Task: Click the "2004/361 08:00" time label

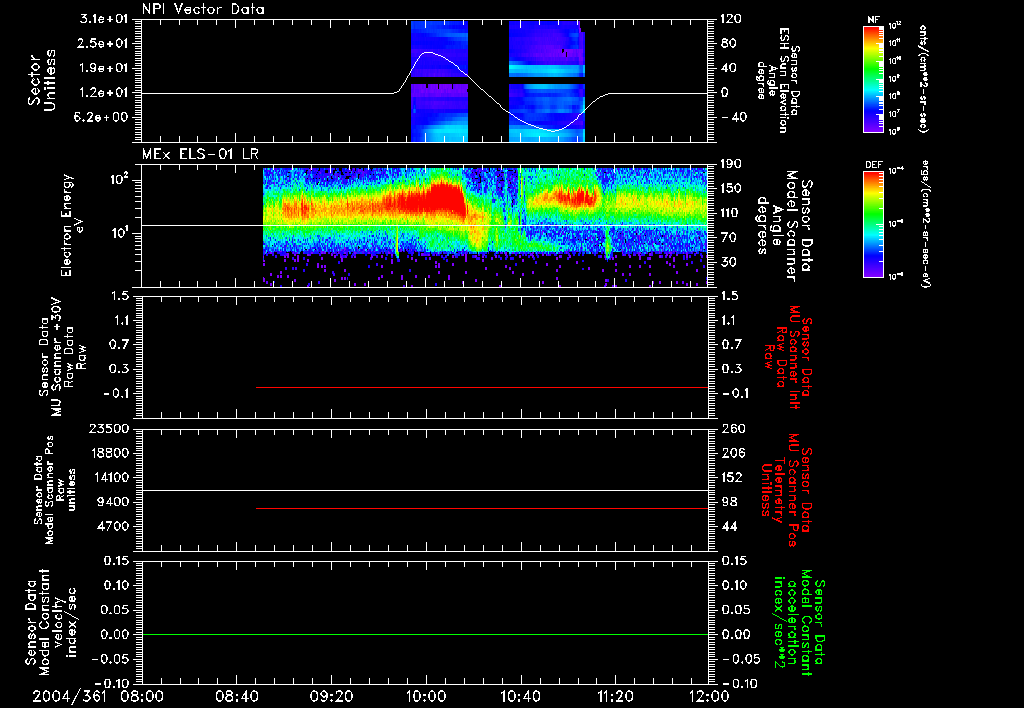Action: [x=100, y=696]
